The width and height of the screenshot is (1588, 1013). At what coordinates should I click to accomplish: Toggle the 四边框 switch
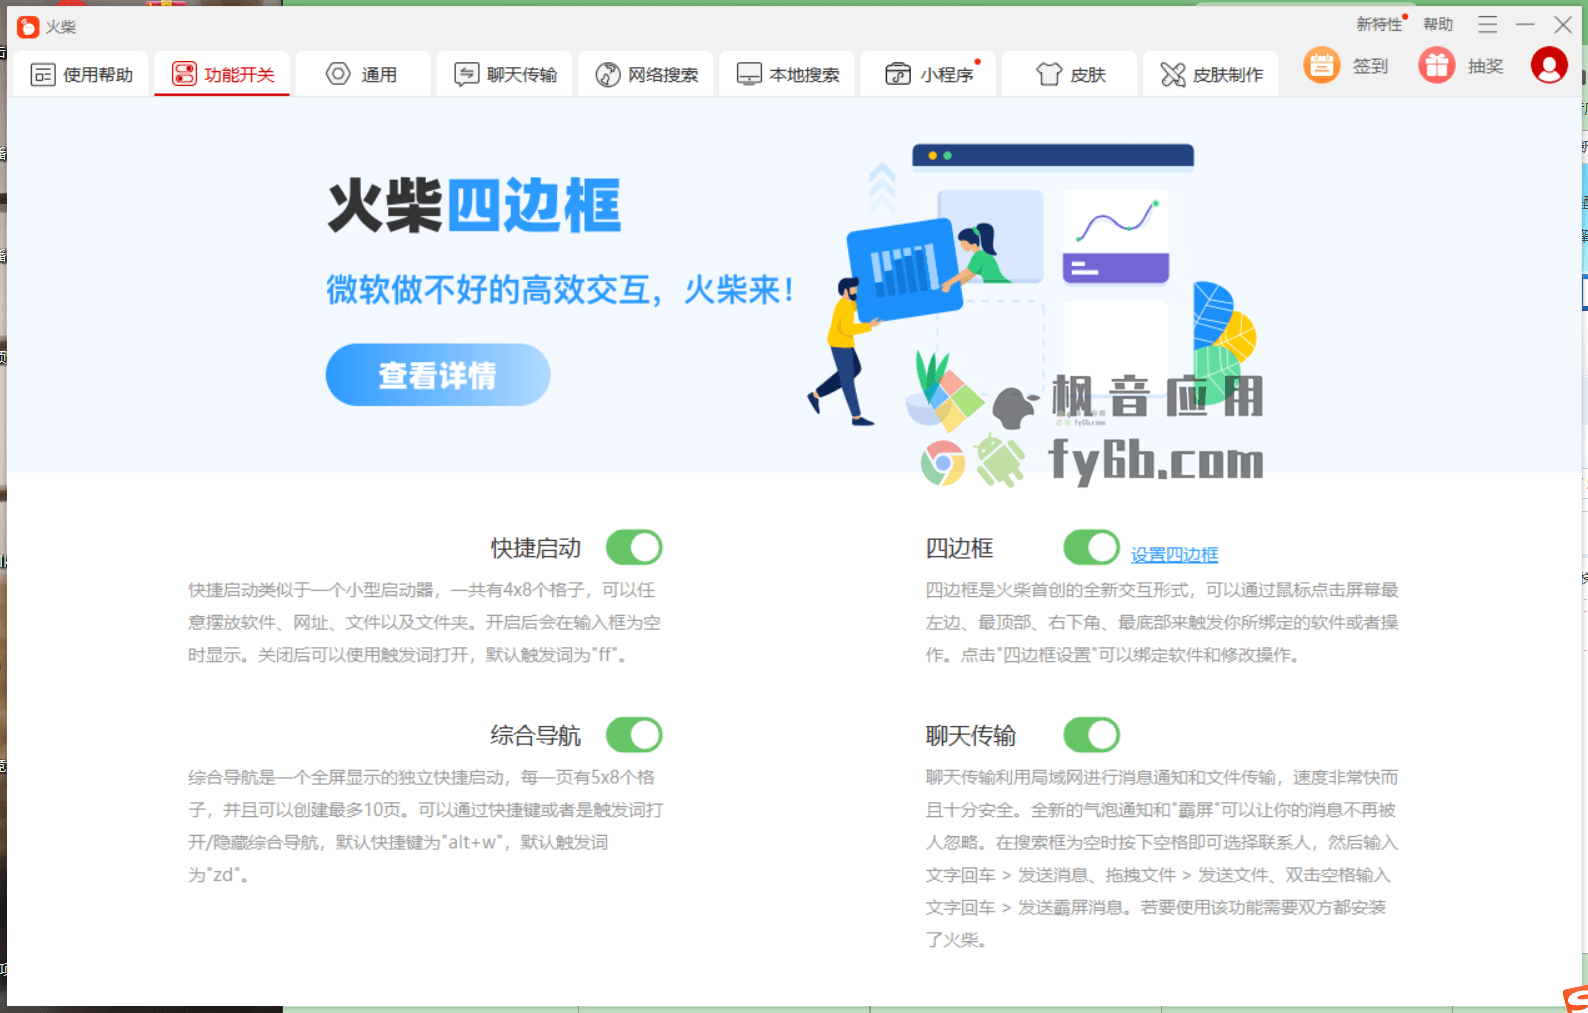tap(1091, 548)
